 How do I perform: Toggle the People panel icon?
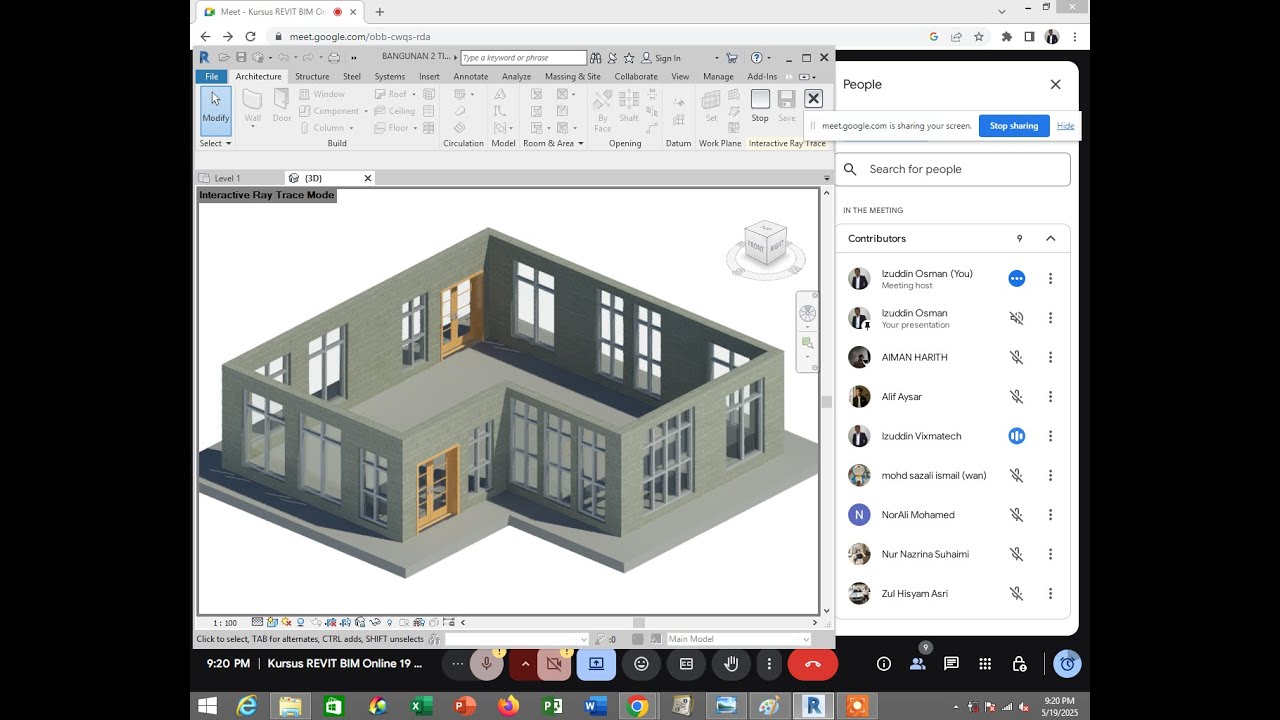[917, 663]
